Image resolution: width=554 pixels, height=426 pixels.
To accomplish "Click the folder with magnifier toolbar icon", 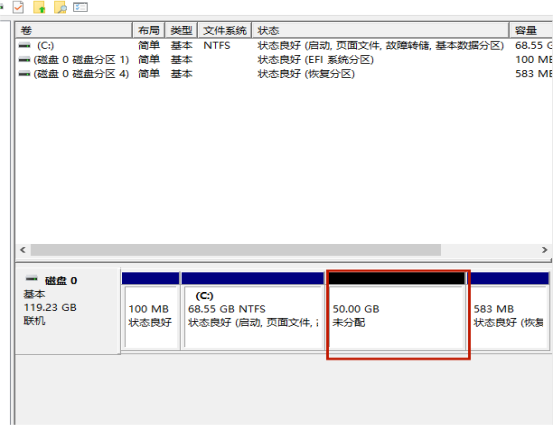I will [x=60, y=7].
